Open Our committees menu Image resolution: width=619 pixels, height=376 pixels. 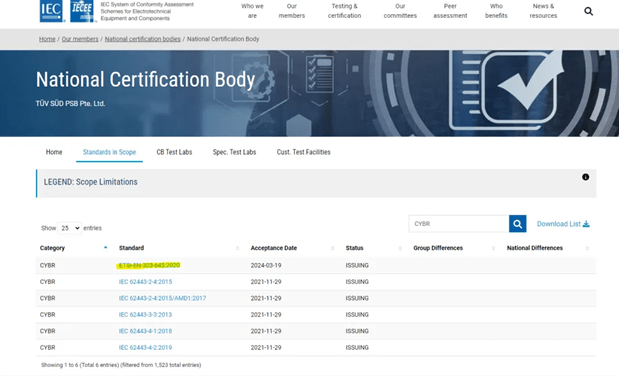(x=400, y=11)
